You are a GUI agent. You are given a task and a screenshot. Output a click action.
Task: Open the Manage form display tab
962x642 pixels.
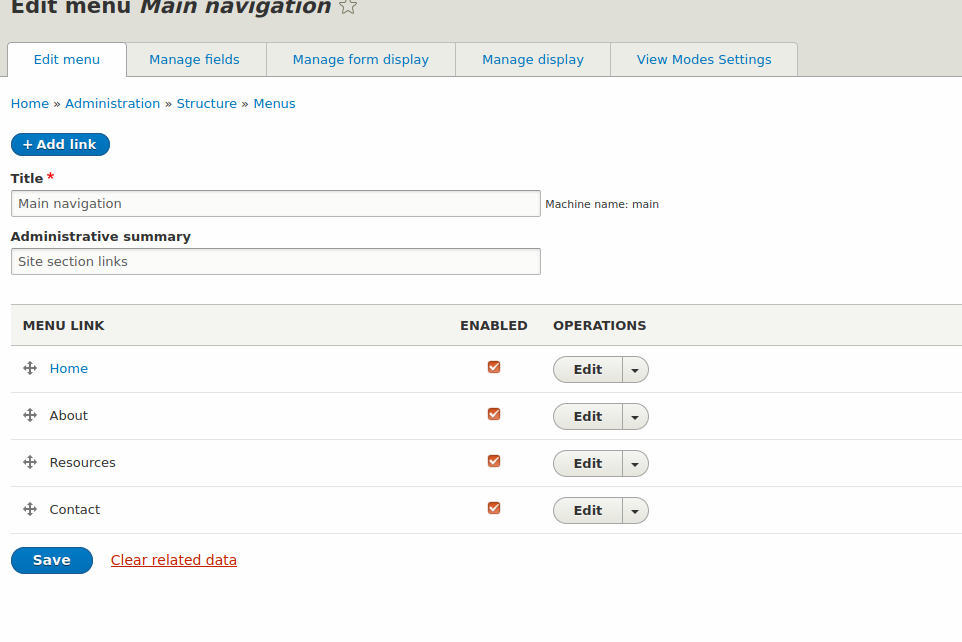(360, 60)
